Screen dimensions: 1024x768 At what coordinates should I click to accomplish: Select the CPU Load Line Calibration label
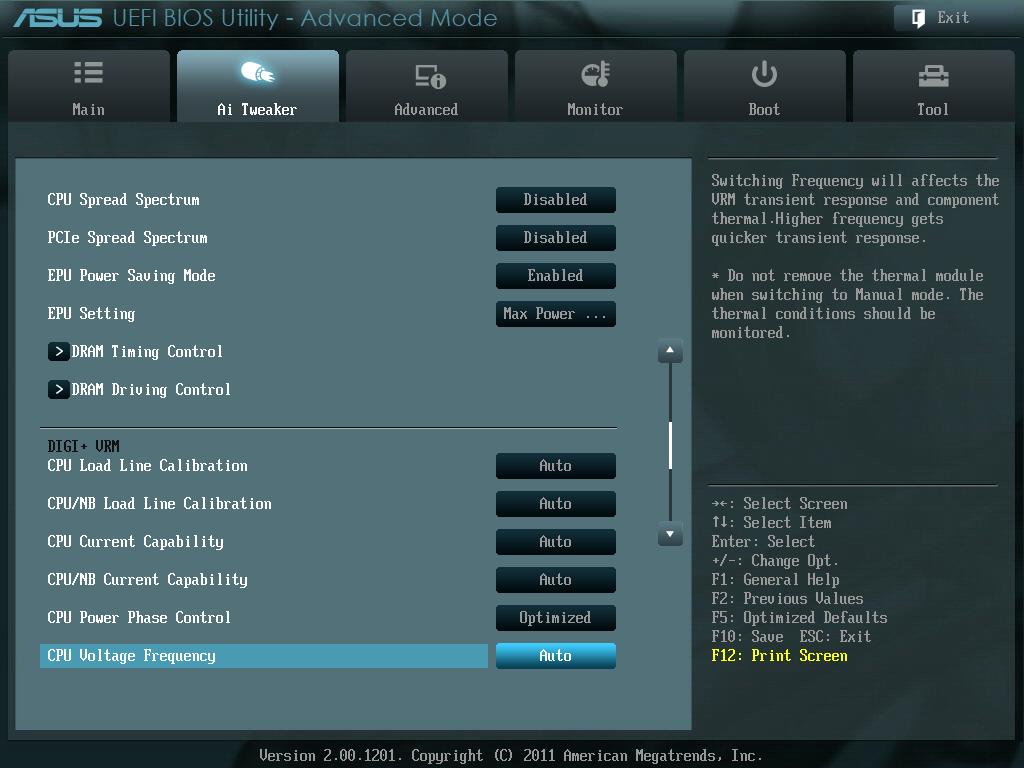pyautogui.click(x=148, y=466)
